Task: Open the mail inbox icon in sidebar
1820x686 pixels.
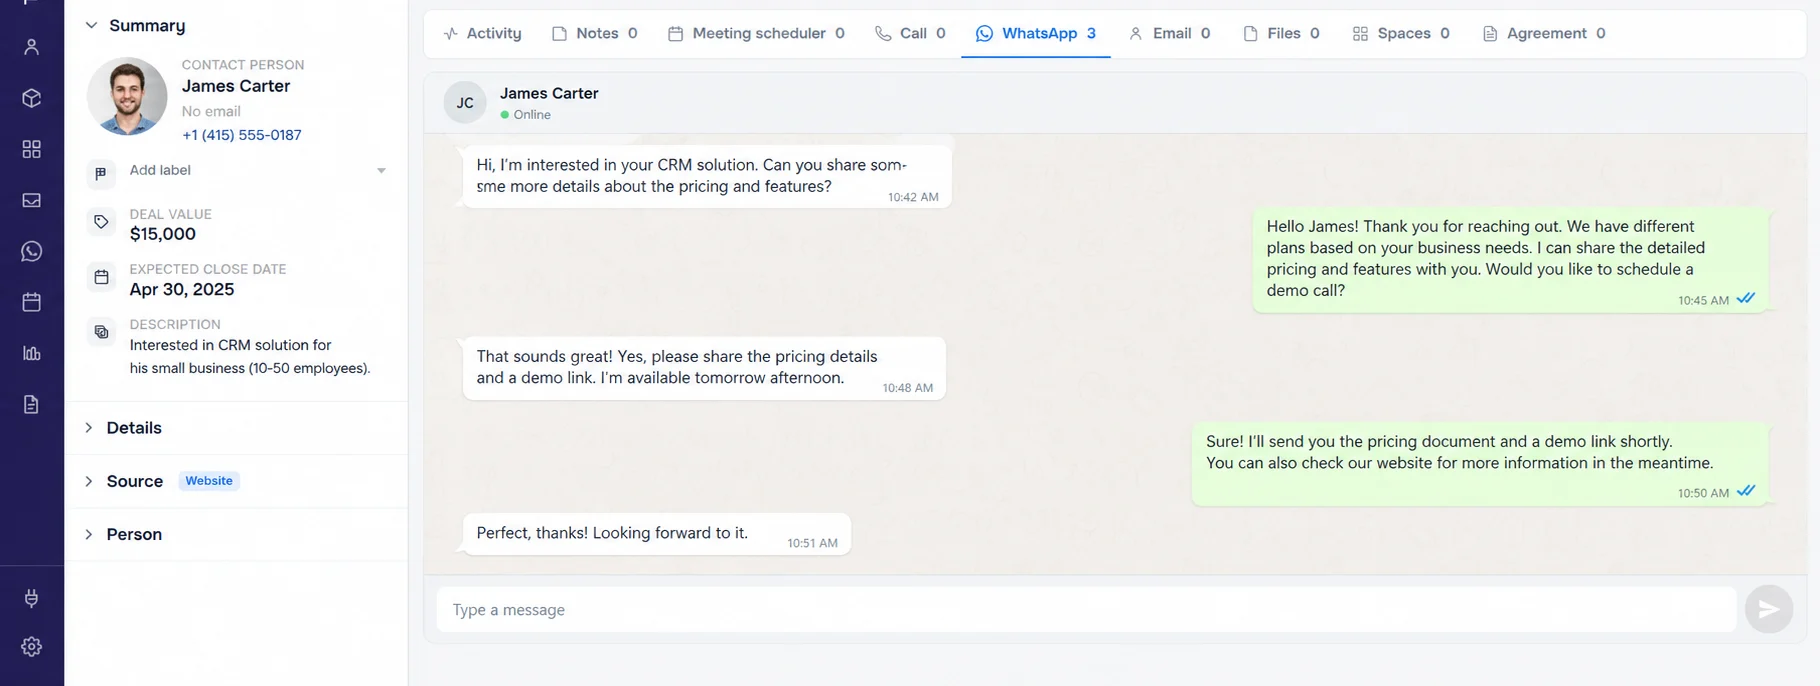Action: [x=32, y=200]
